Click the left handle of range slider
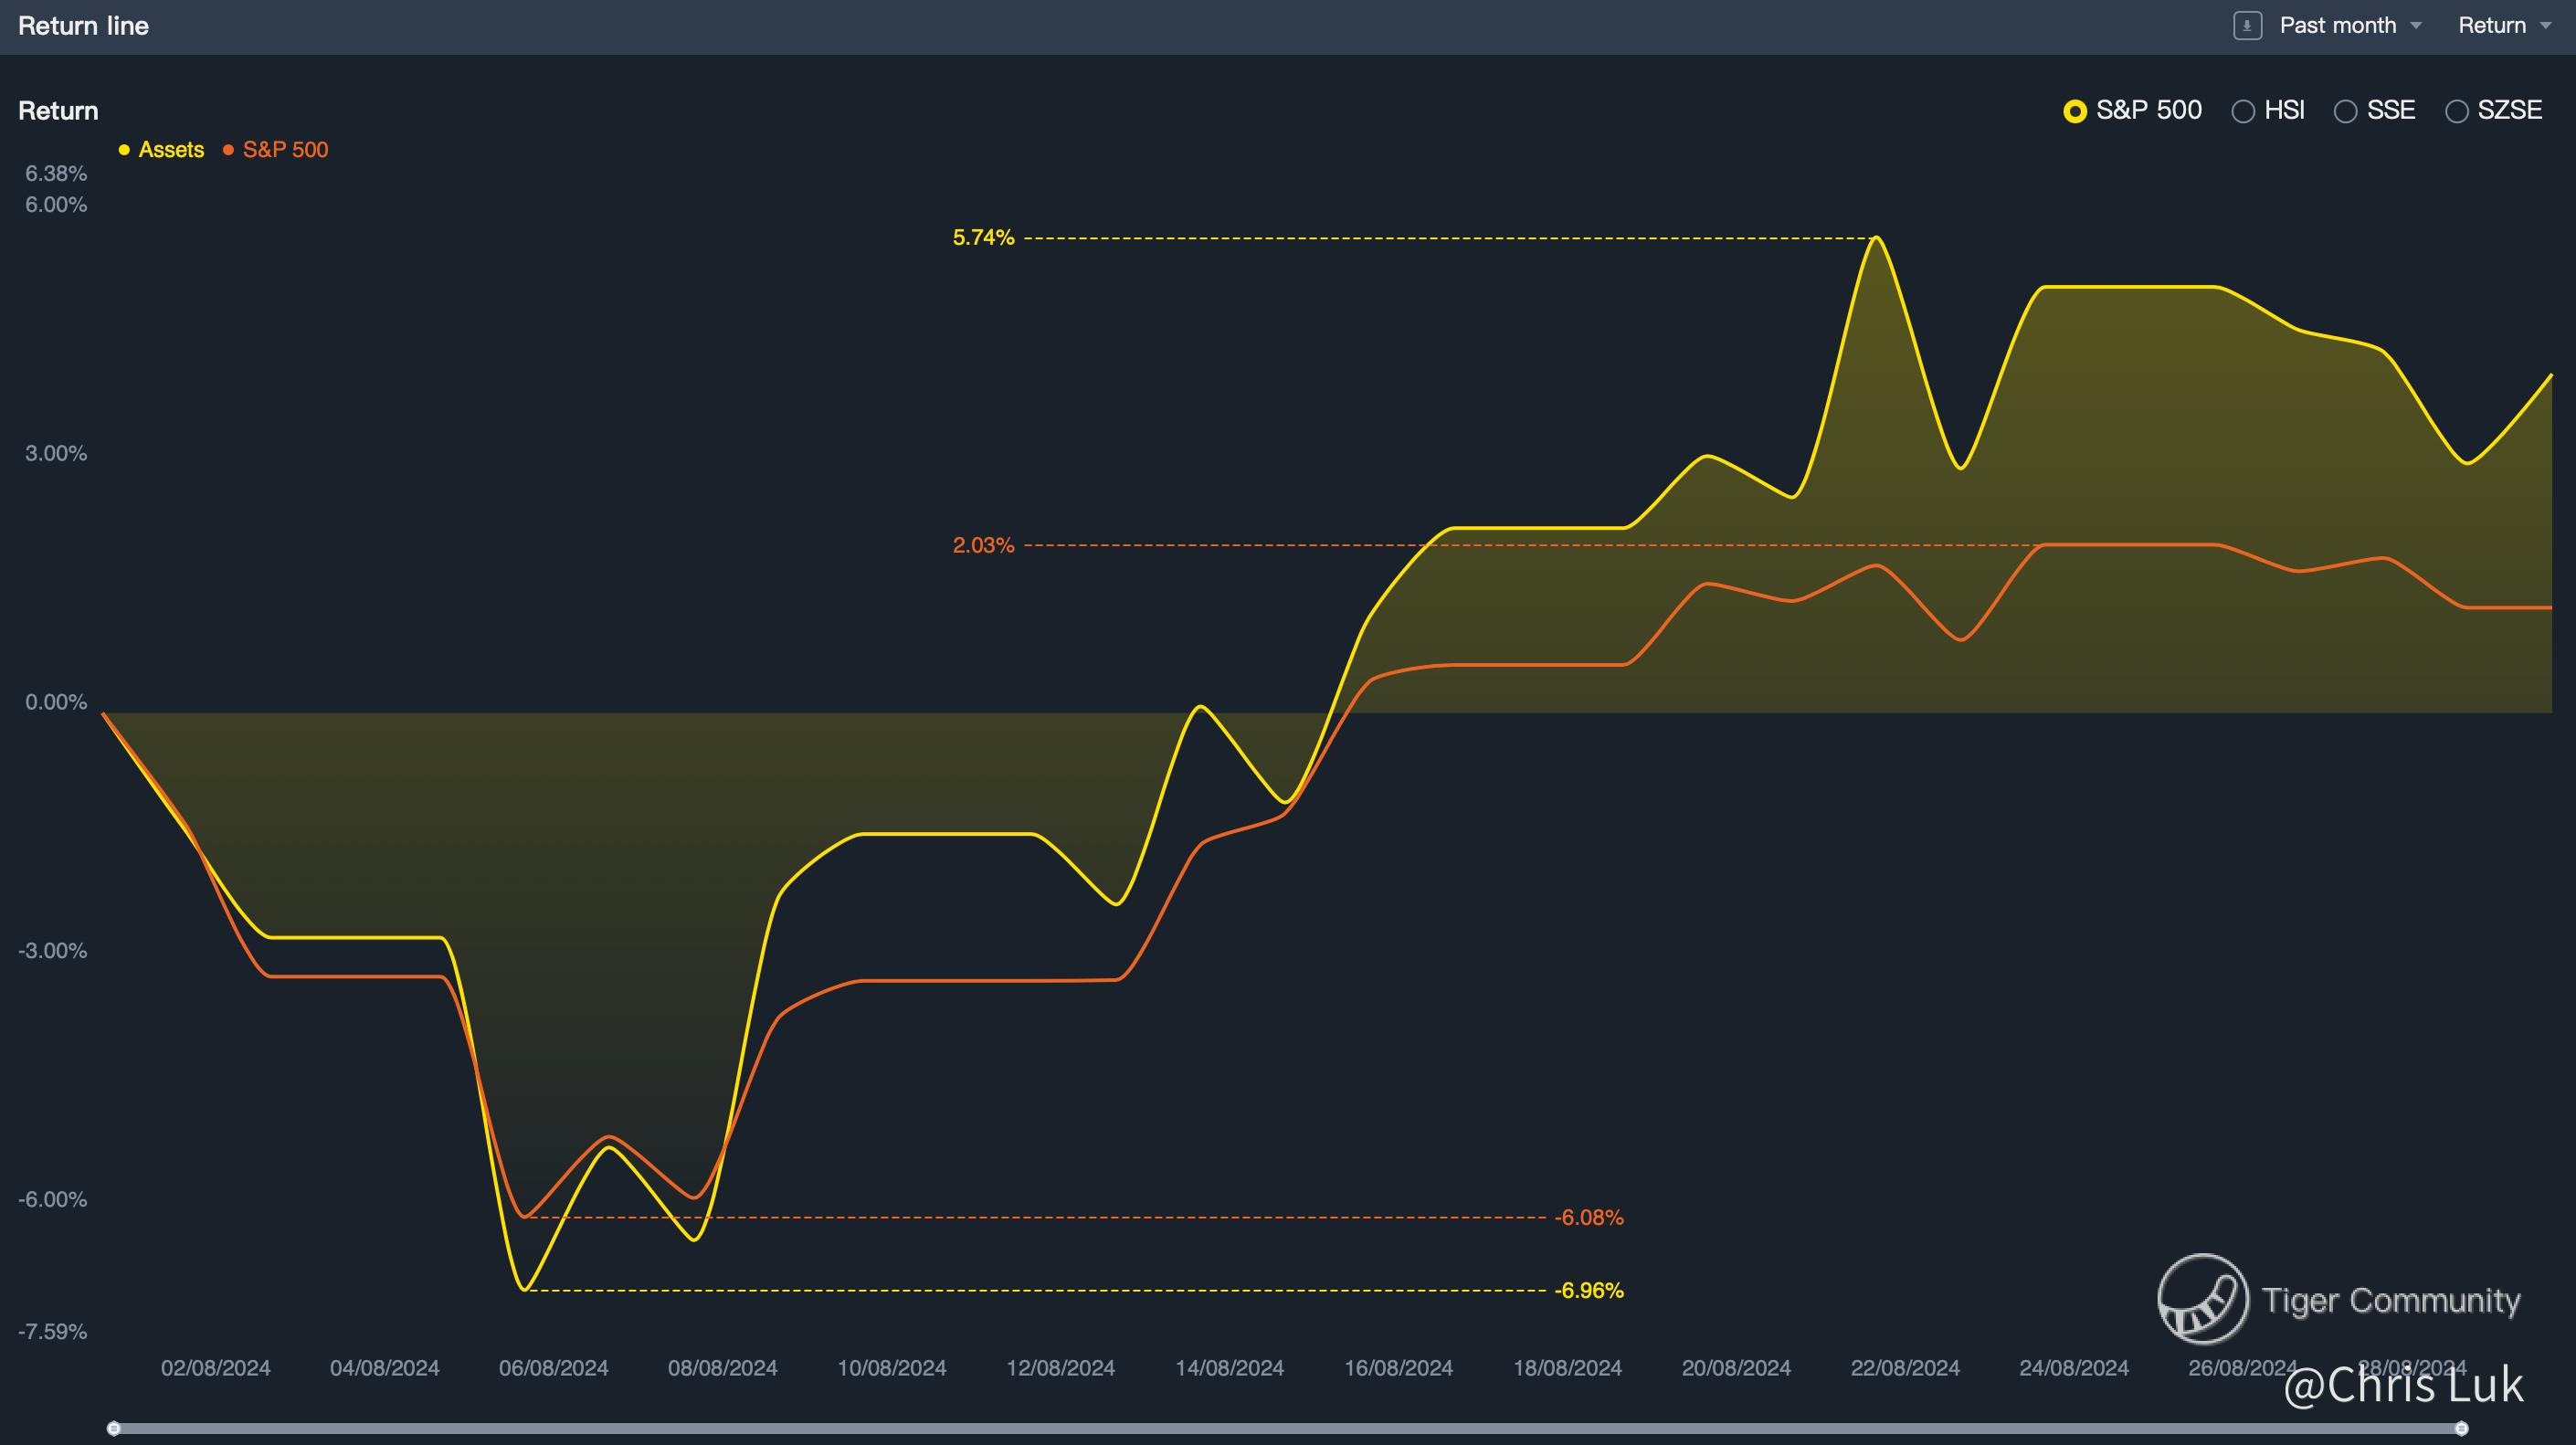The image size is (2576, 1445). pos(114,1428)
